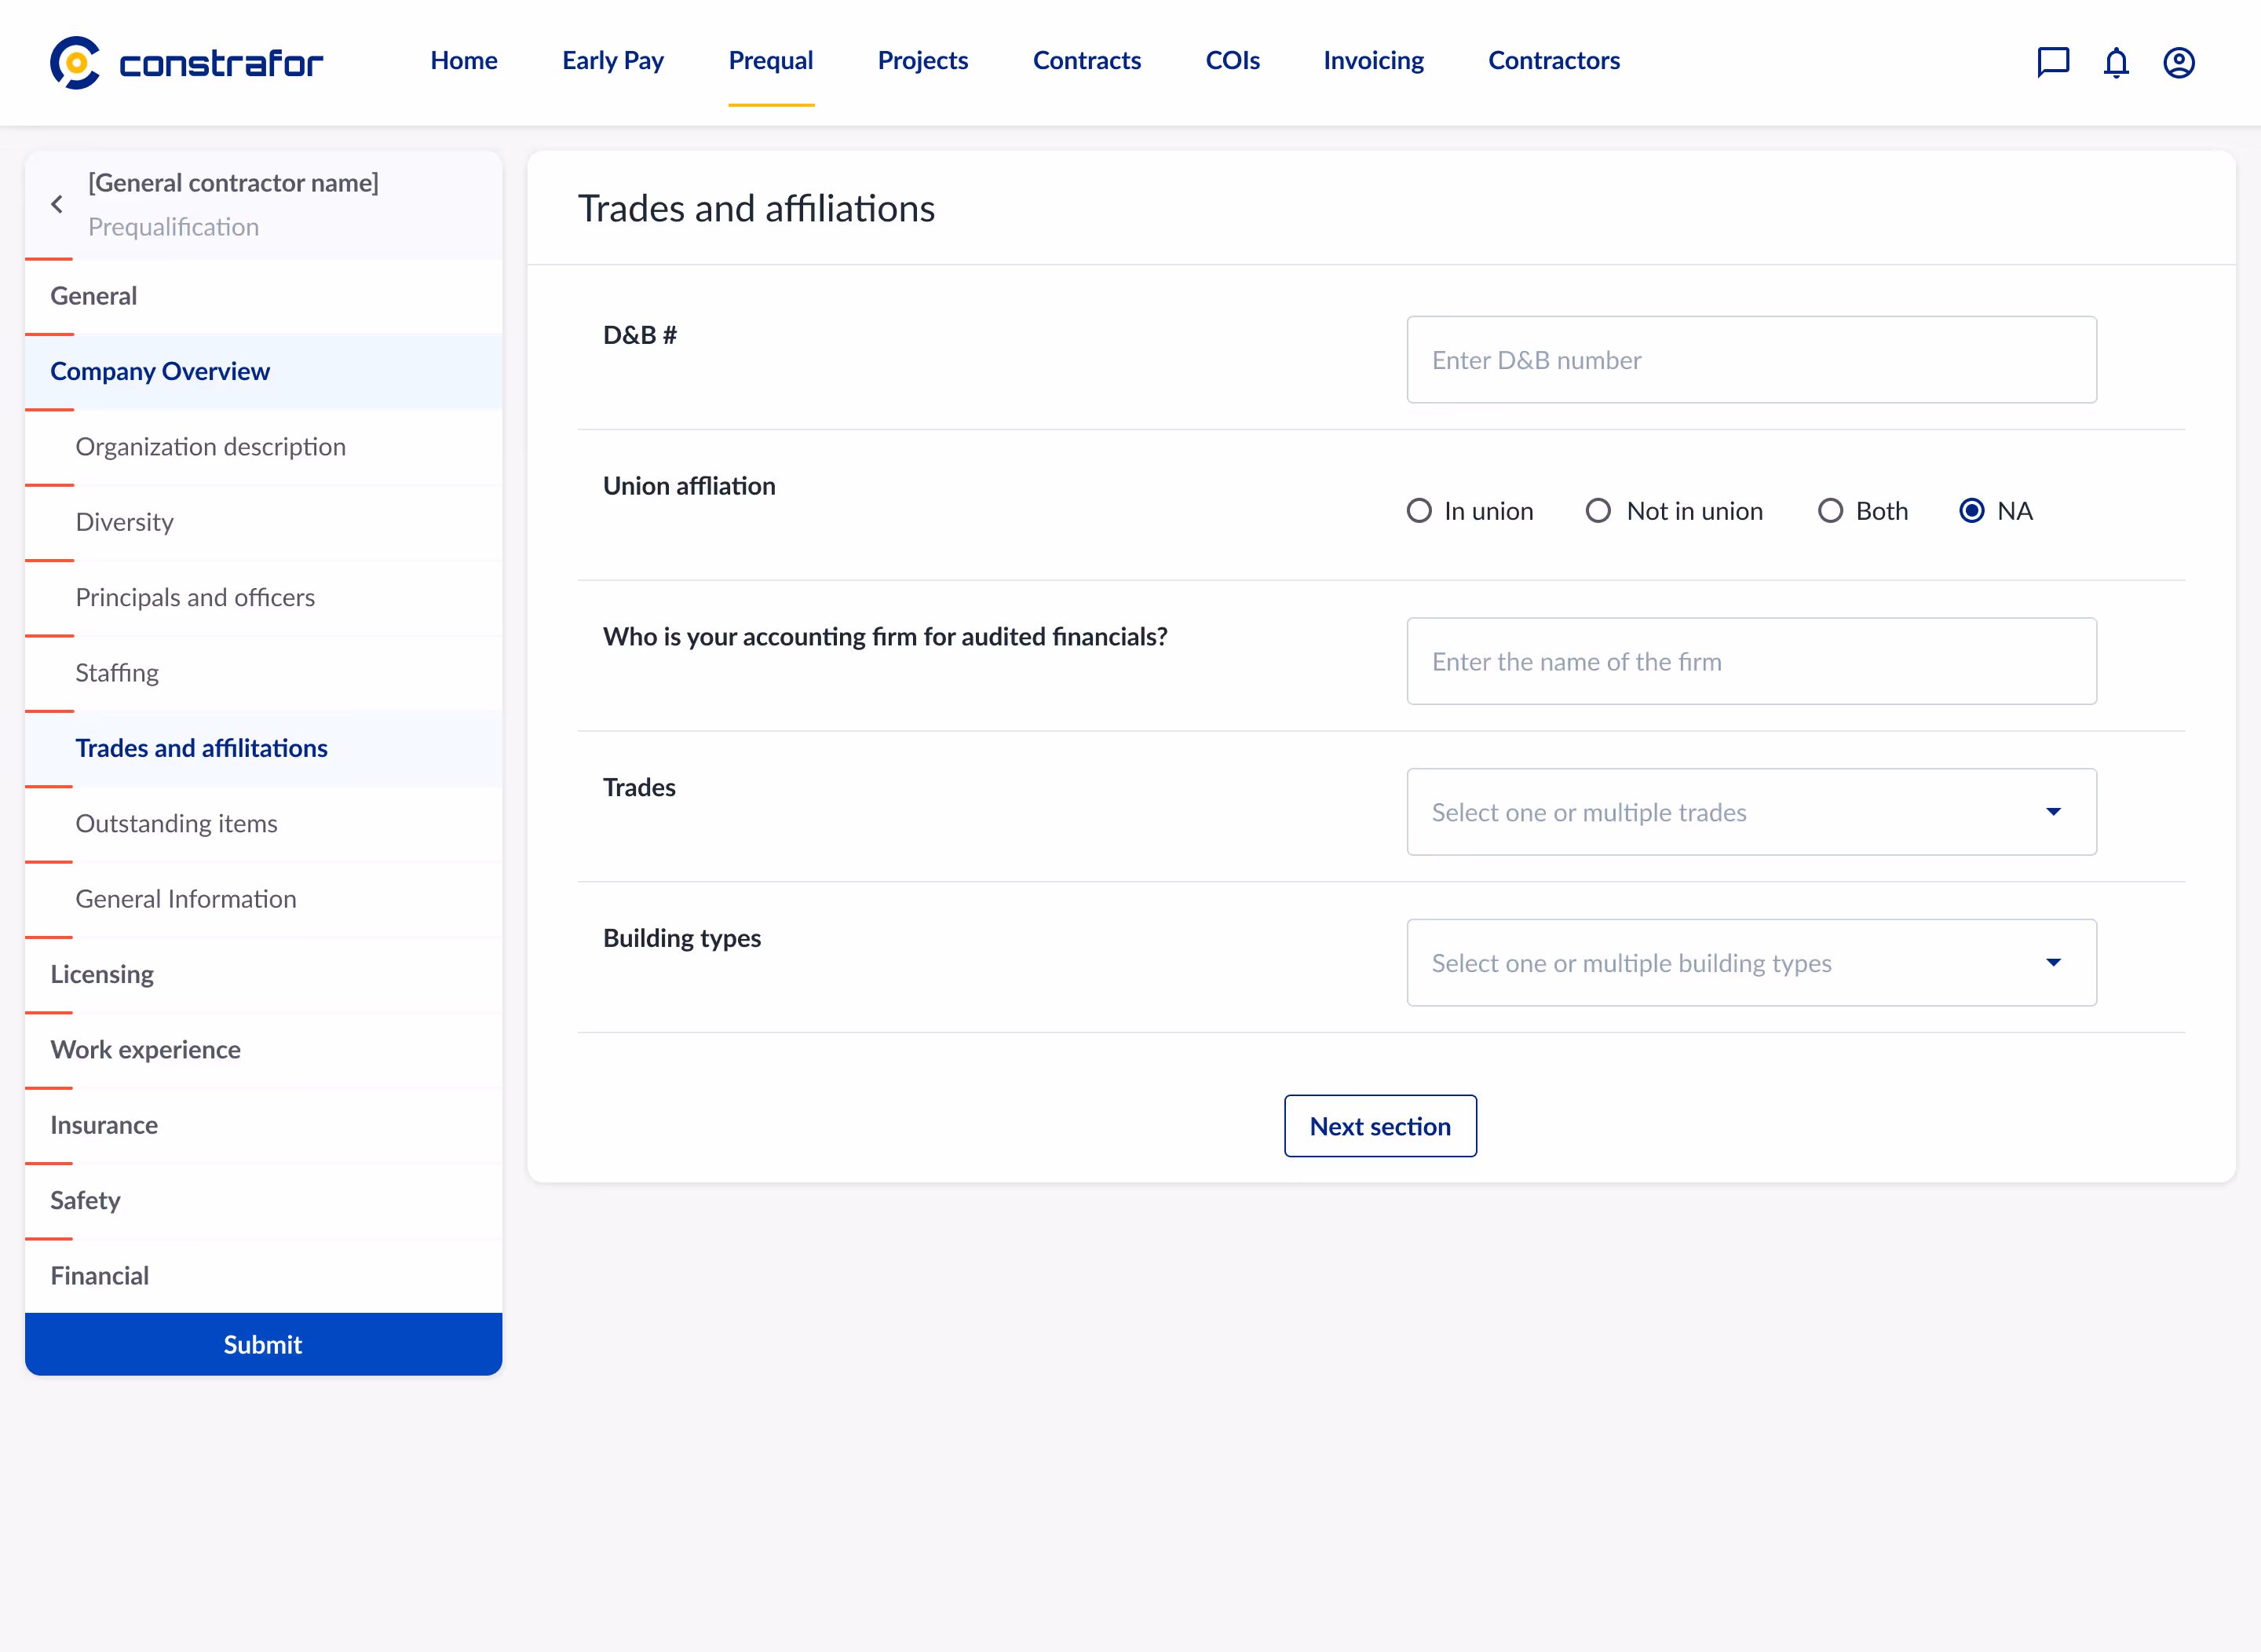Open the Contractors tab
This screenshot has width=2261, height=1652.
click(1554, 61)
